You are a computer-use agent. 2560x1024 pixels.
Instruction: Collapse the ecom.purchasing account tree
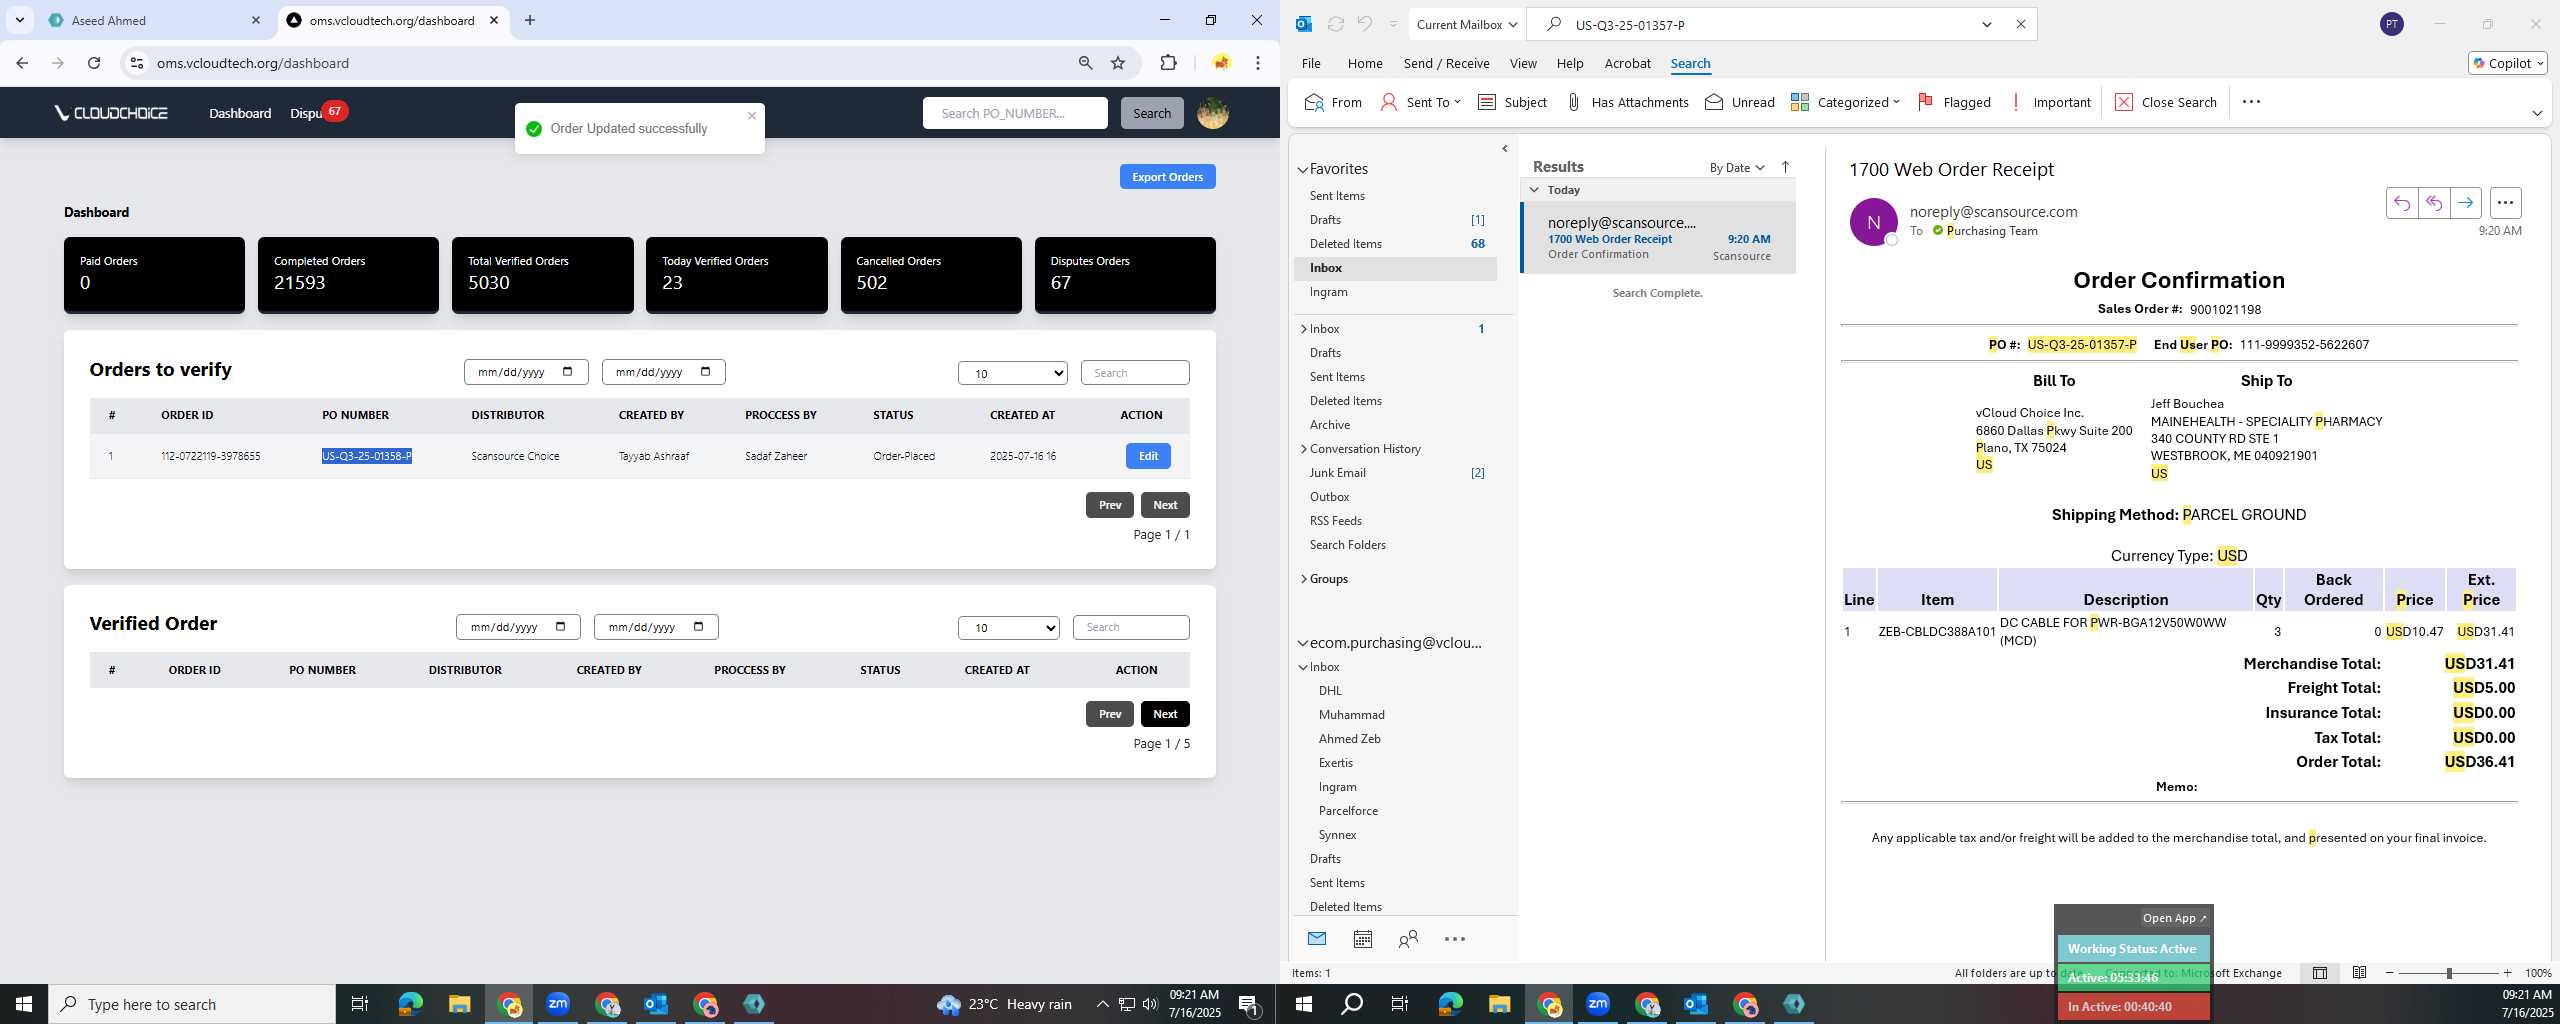click(x=1303, y=643)
